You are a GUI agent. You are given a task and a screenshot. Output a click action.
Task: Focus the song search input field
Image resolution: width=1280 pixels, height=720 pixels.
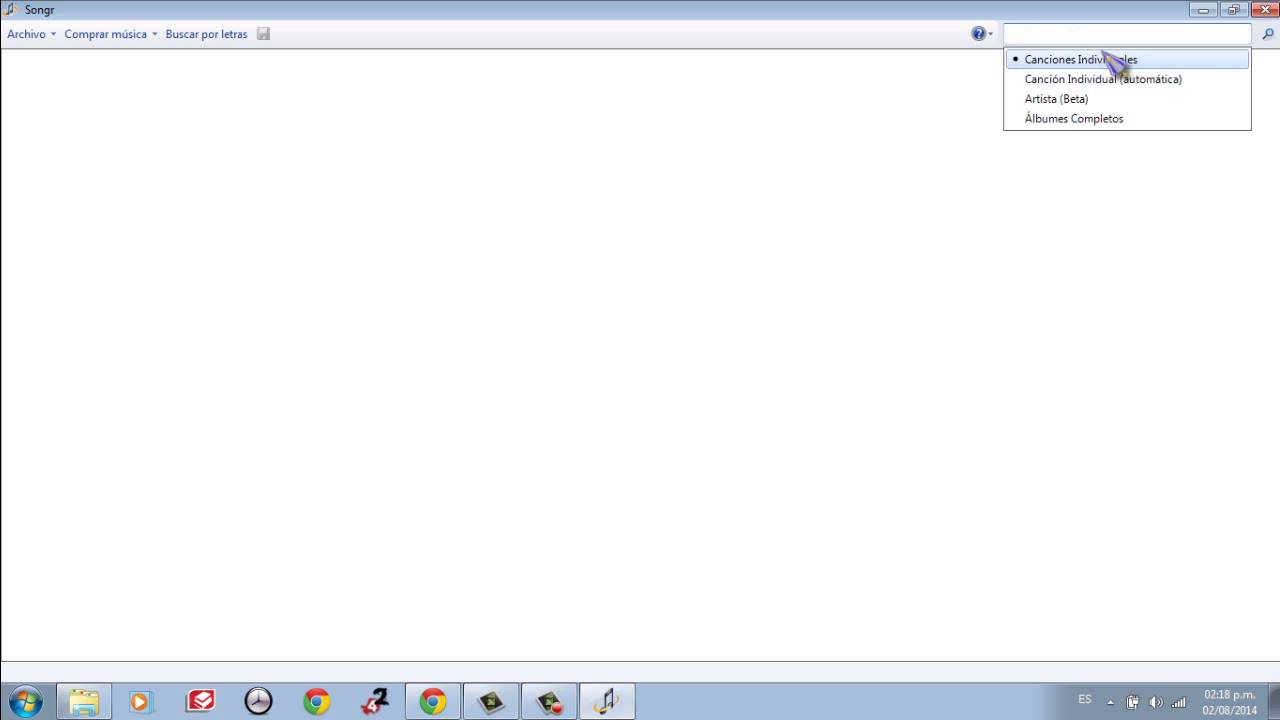pos(1127,34)
